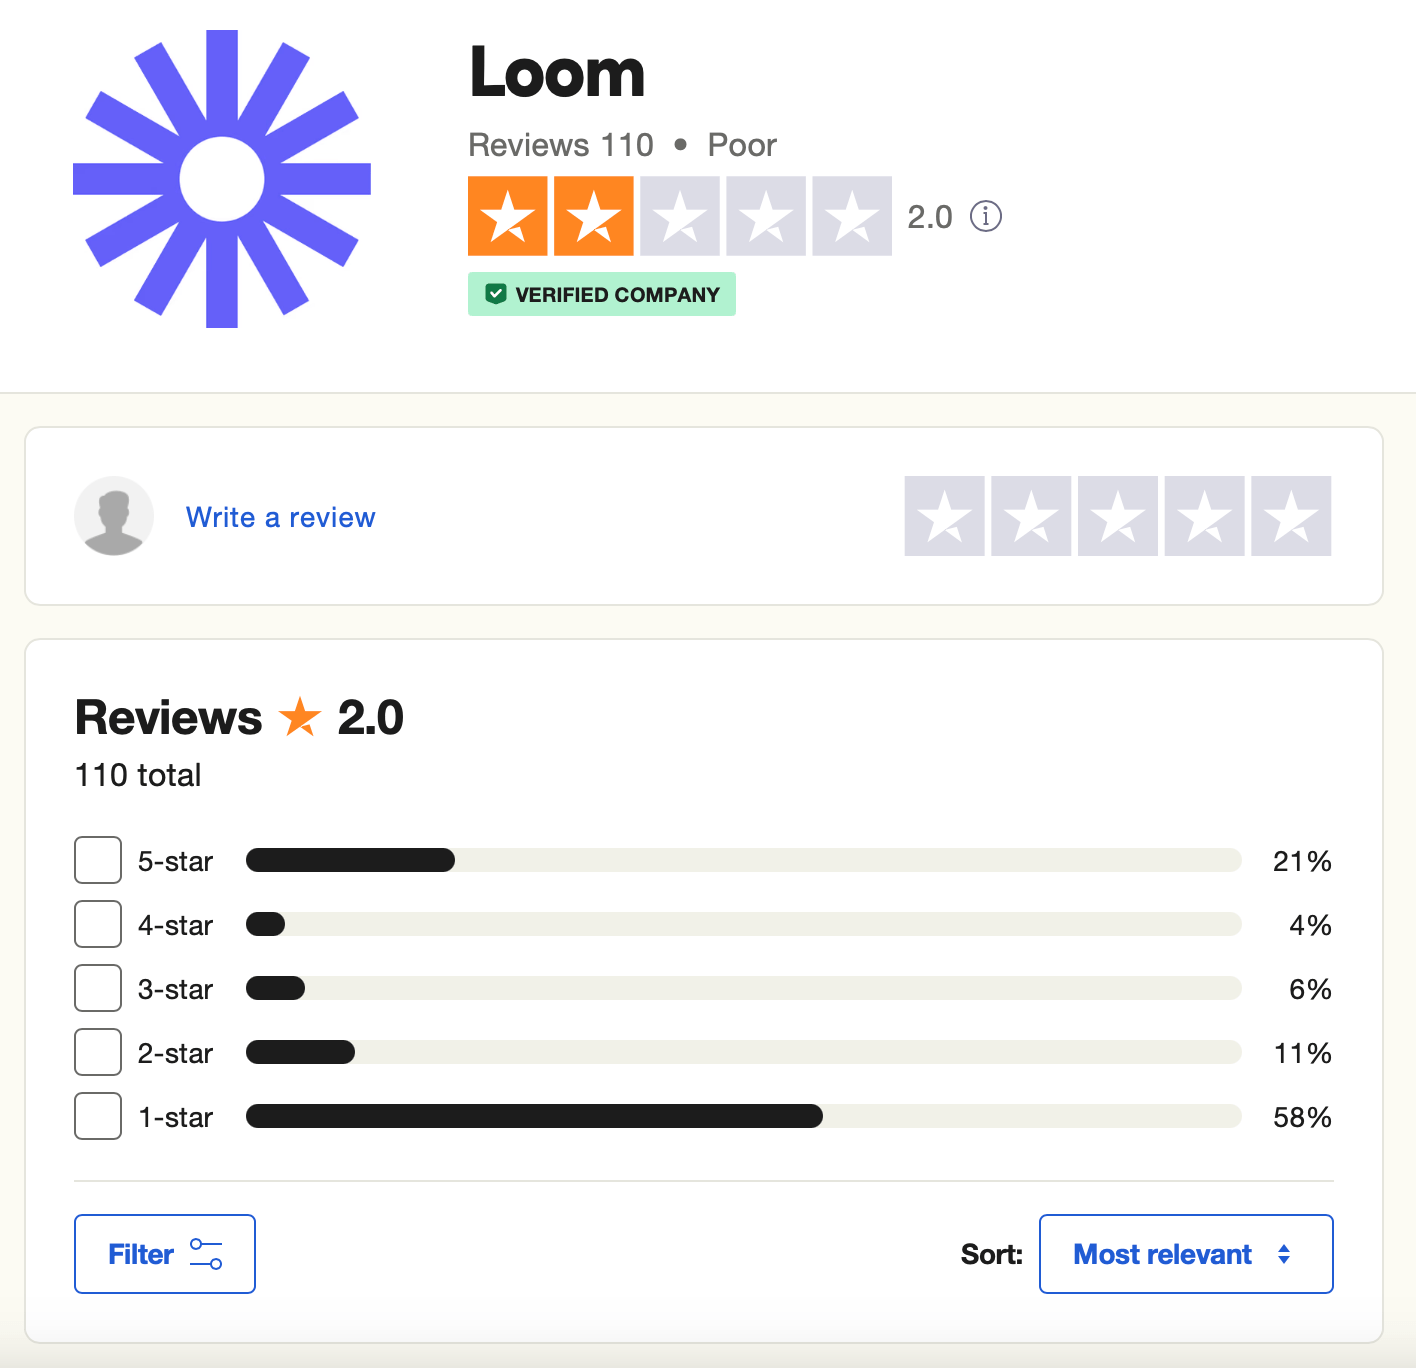Click the 1-star 58% progress bar

(x=744, y=1116)
